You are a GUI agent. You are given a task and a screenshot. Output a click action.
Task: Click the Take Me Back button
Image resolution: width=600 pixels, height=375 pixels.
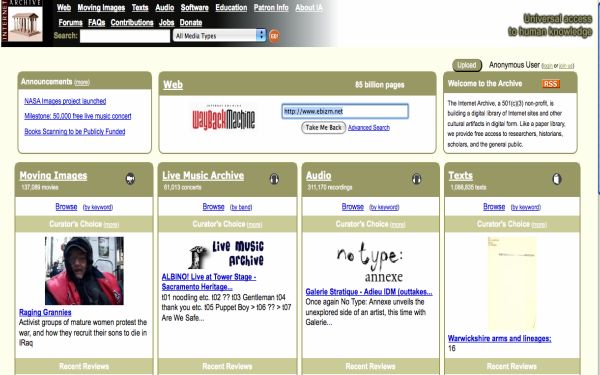pyautogui.click(x=323, y=128)
